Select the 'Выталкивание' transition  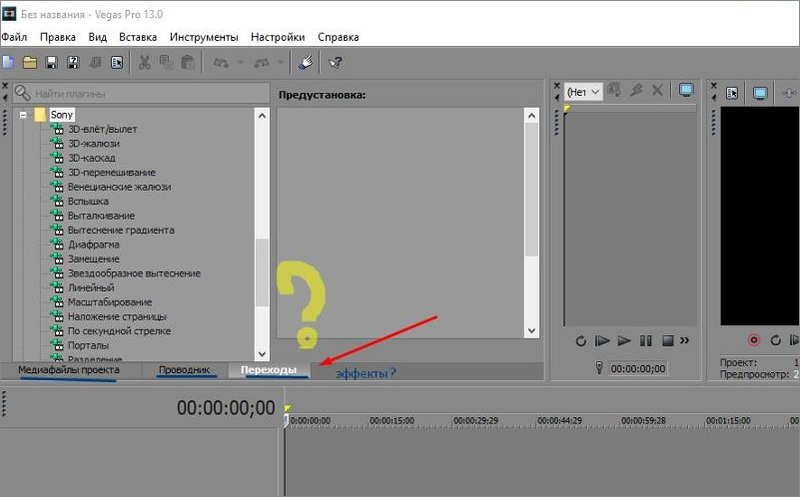(x=101, y=215)
